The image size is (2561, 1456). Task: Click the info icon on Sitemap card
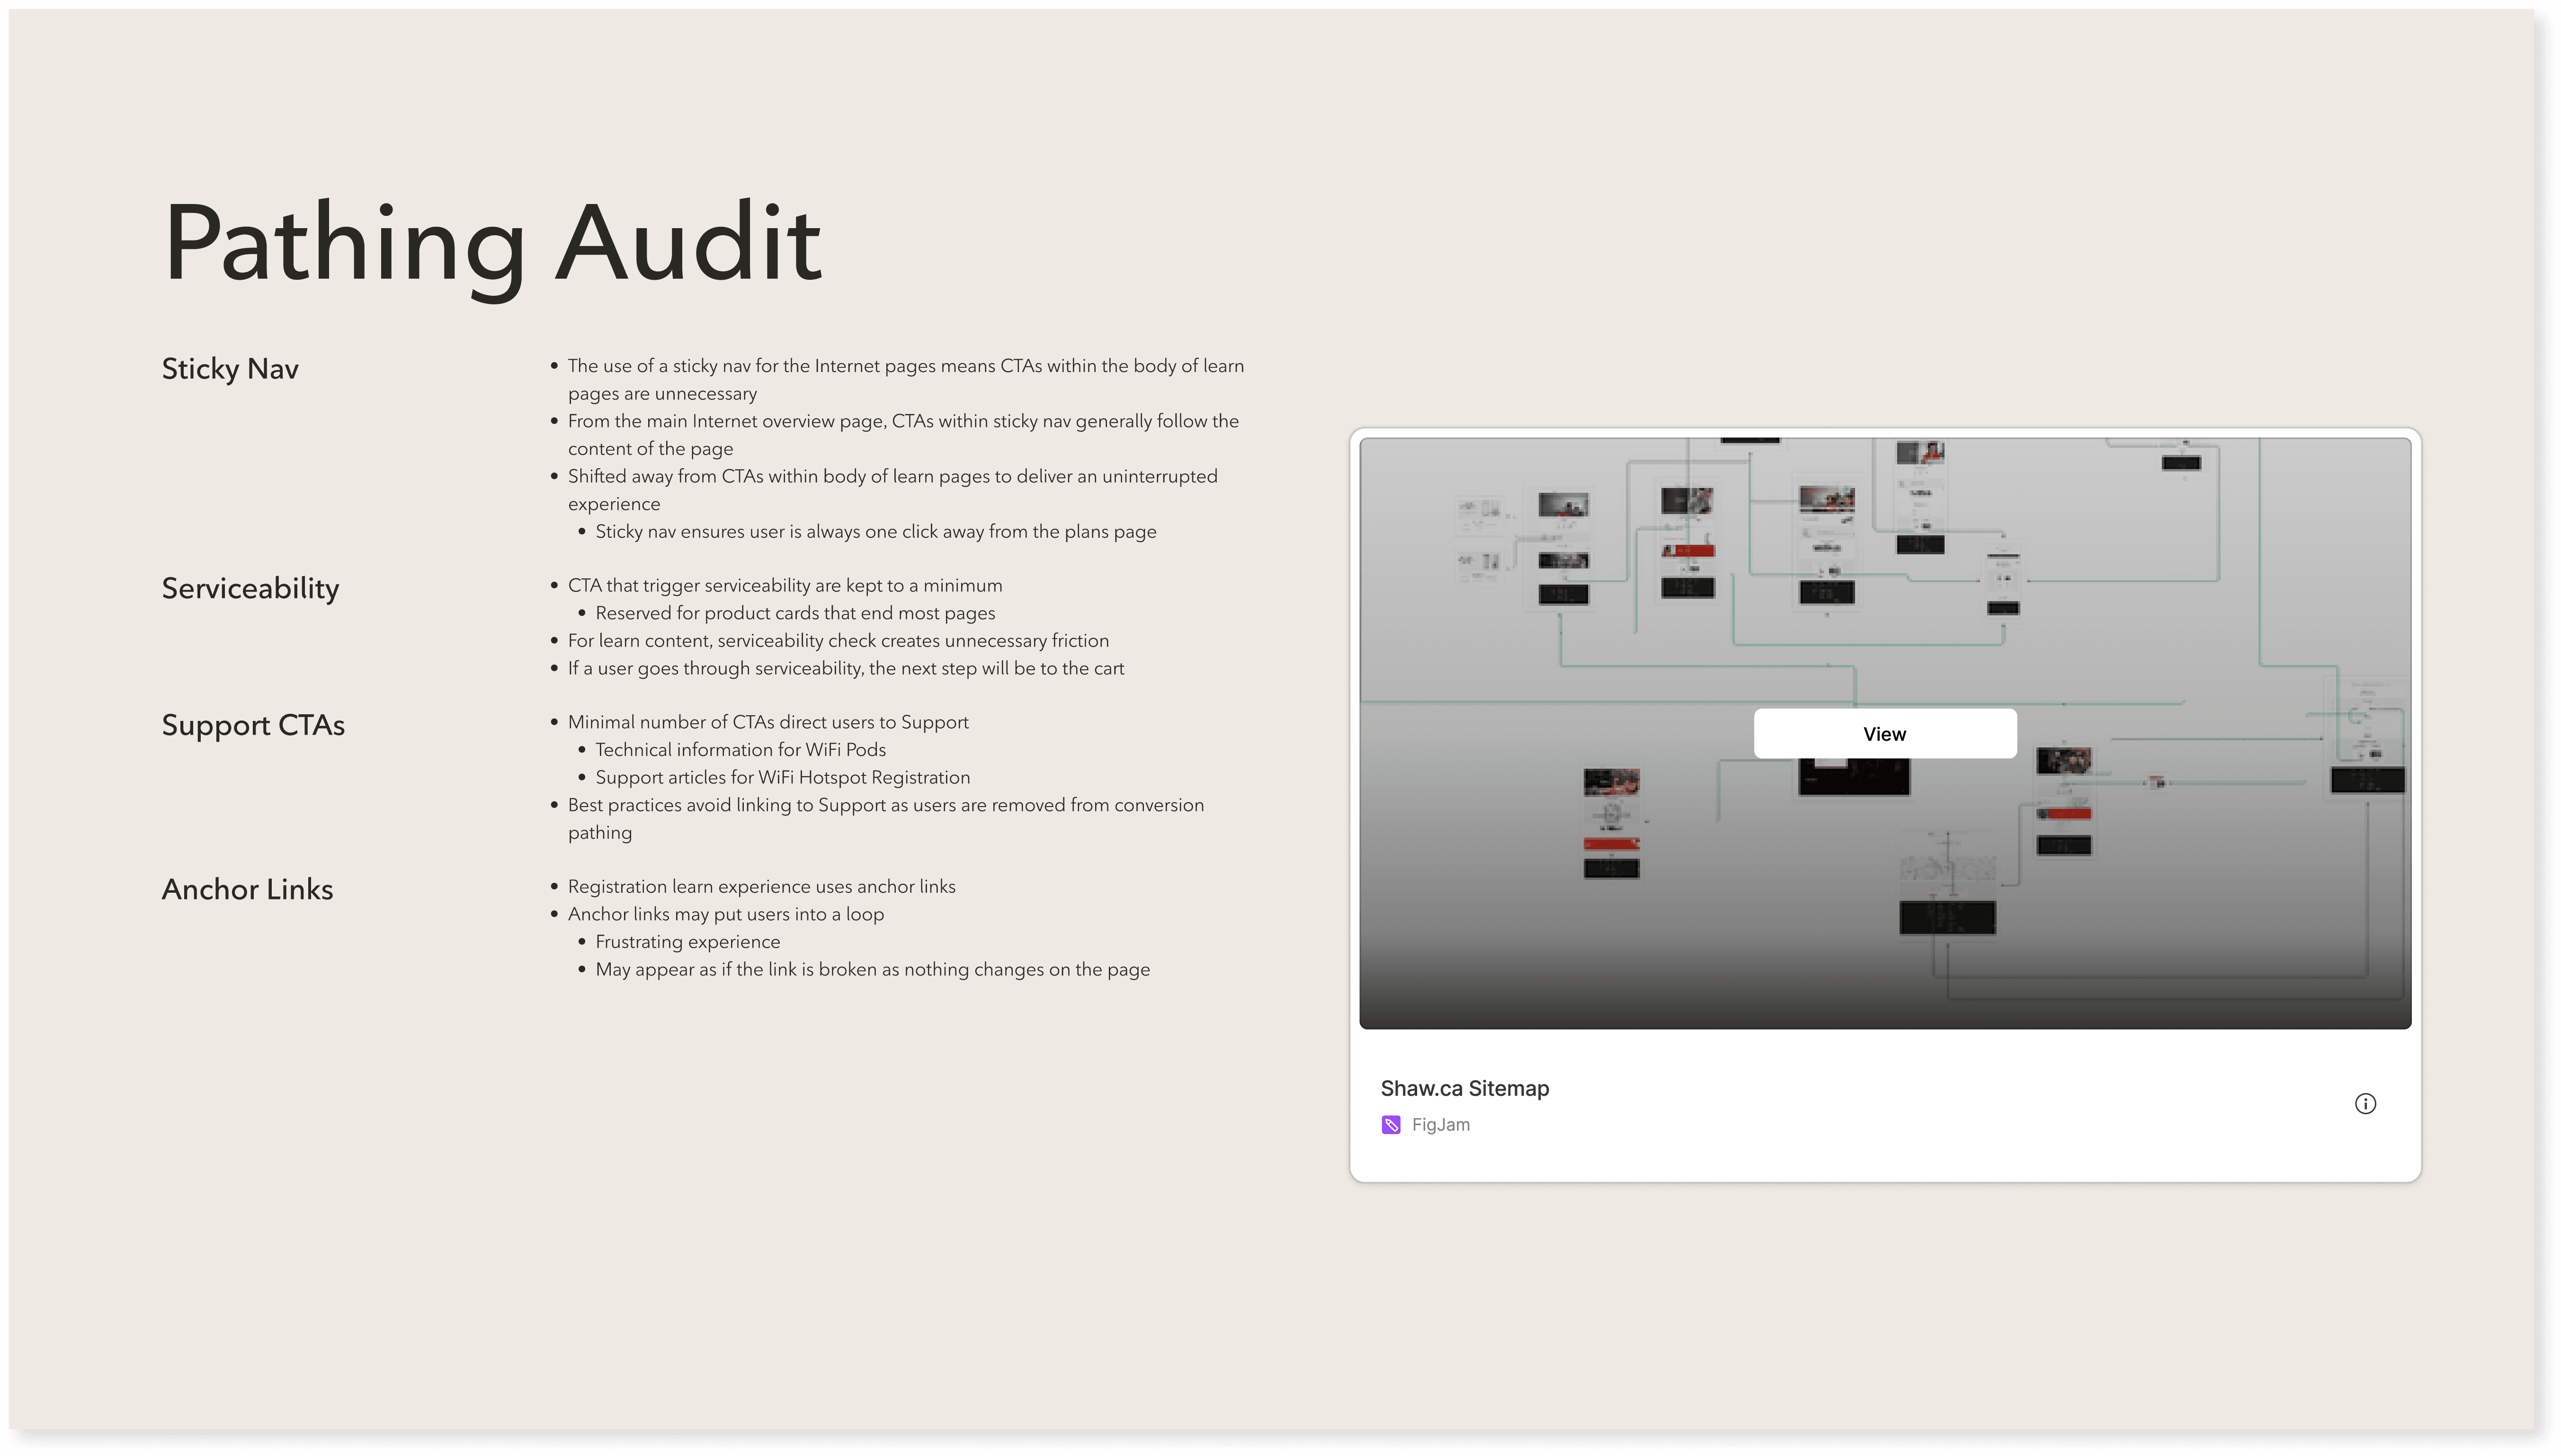point(2365,1104)
